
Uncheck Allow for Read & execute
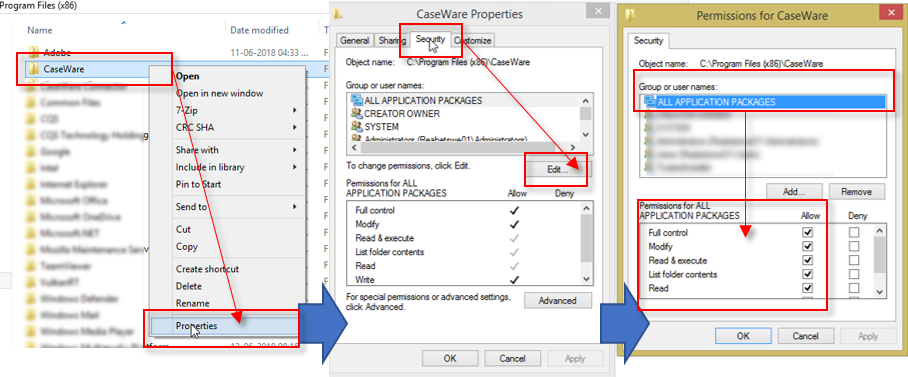tap(808, 260)
